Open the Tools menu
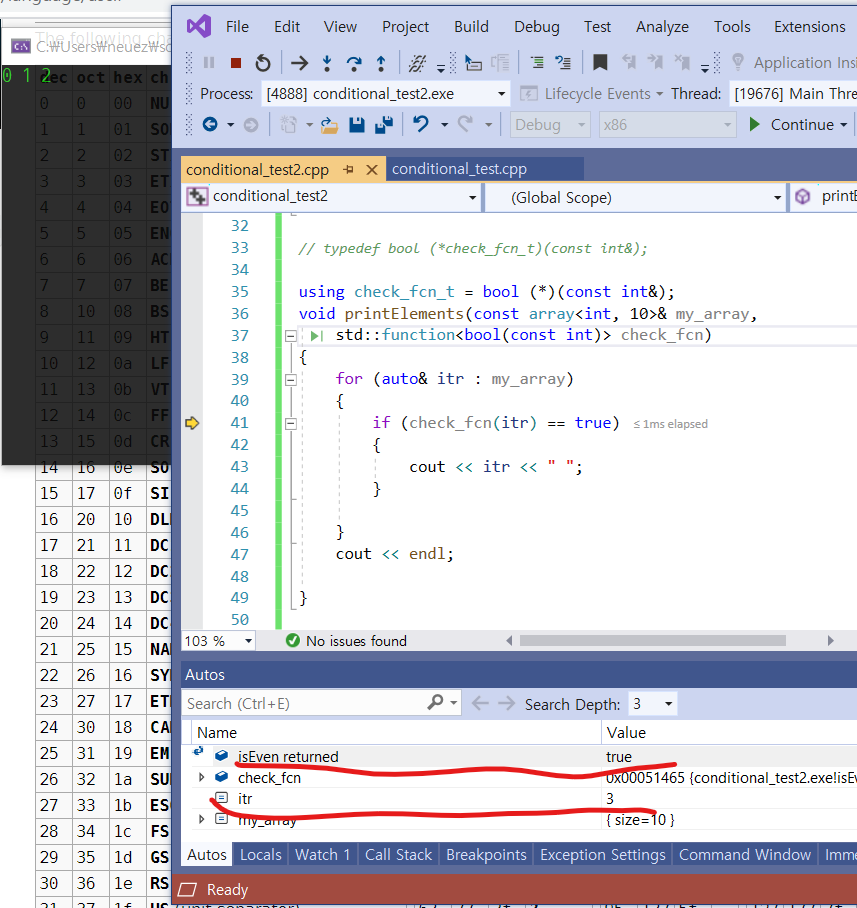 pos(732,27)
